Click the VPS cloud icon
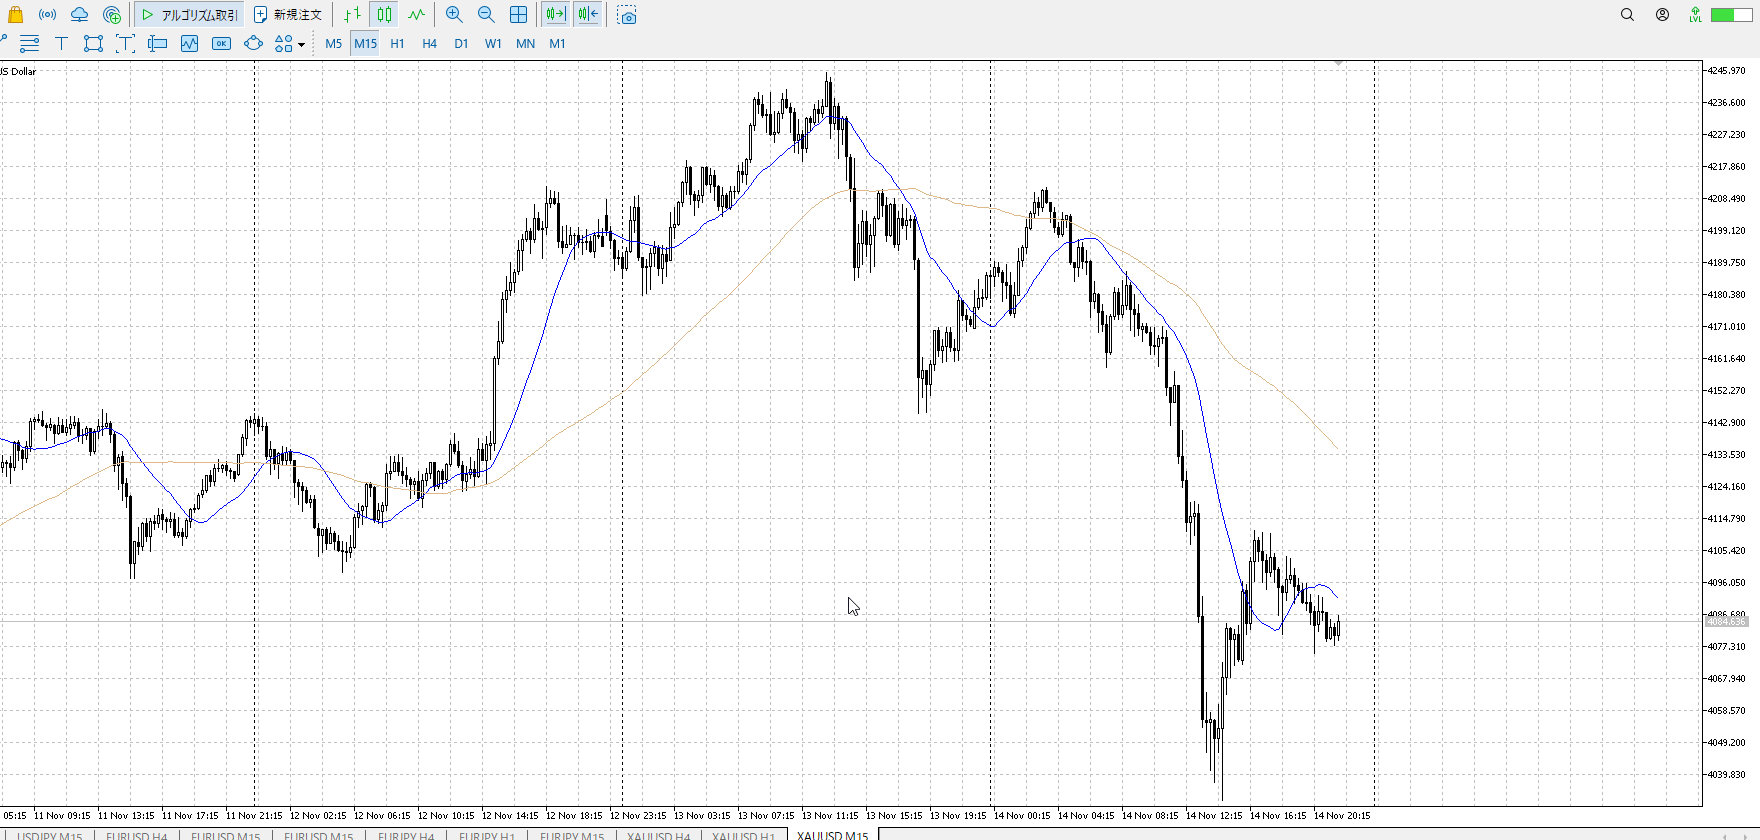 [79, 15]
